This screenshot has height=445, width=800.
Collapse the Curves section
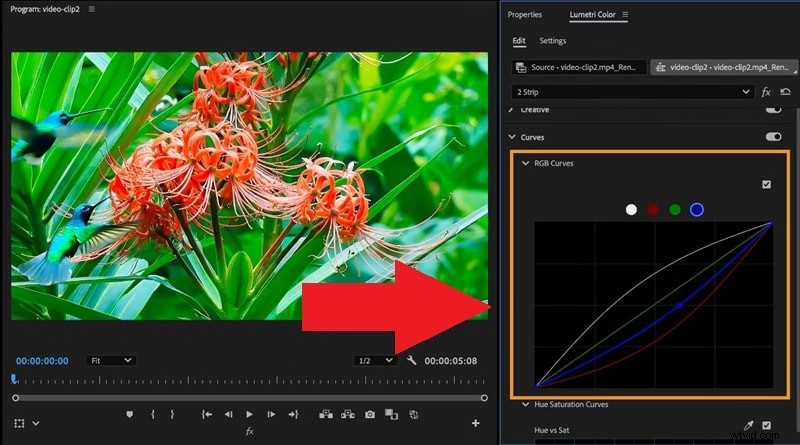[x=512, y=137]
